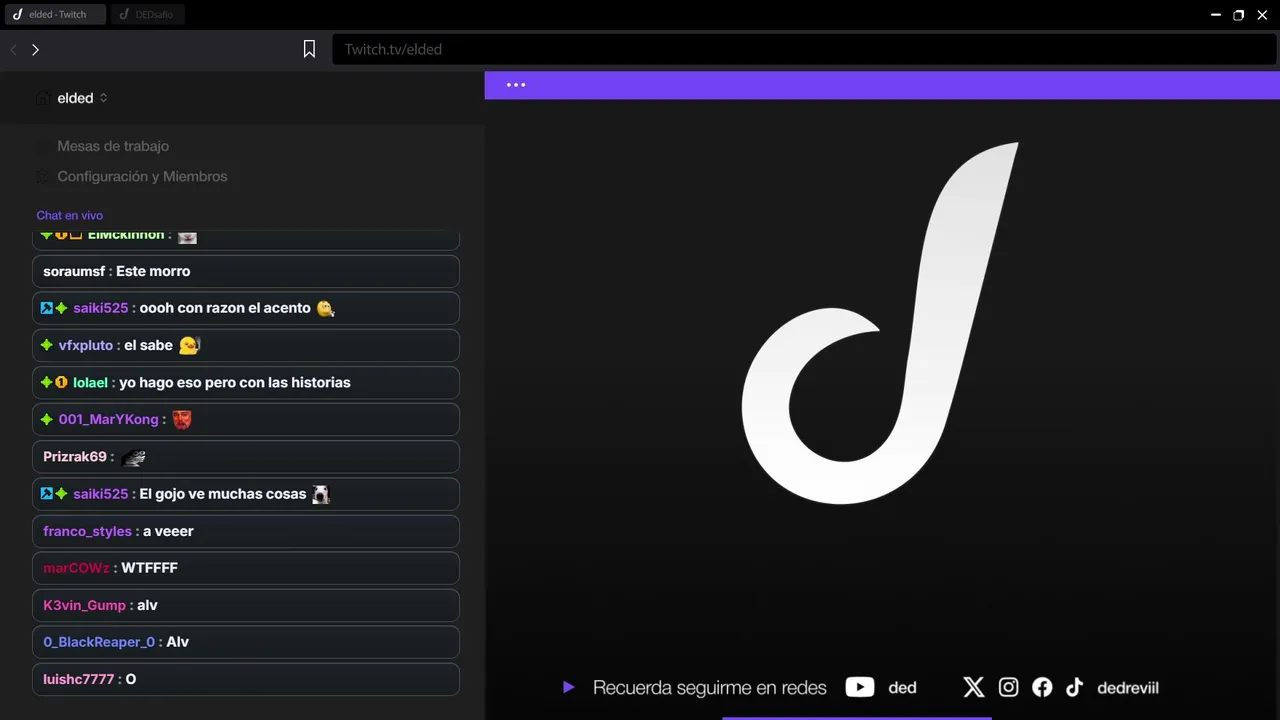The width and height of the screenshot is (1280, 720).
Task: Click the Instagram icon
Action: click(1009, 687)
